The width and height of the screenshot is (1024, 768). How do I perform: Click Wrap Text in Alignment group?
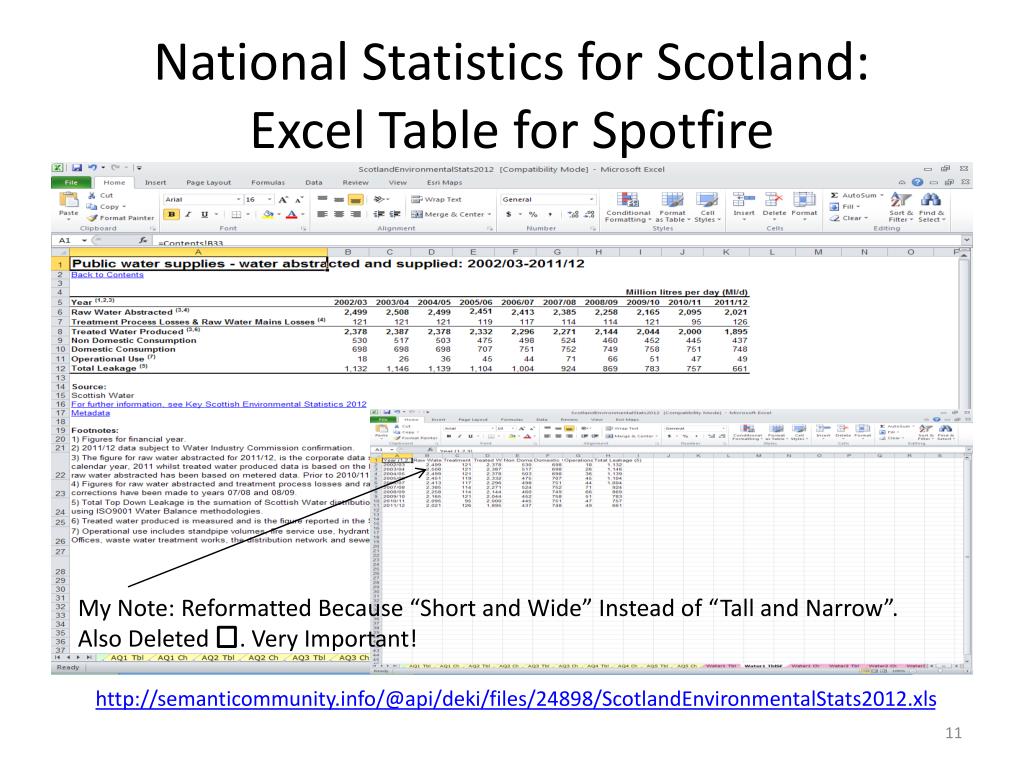pos(436,199)
